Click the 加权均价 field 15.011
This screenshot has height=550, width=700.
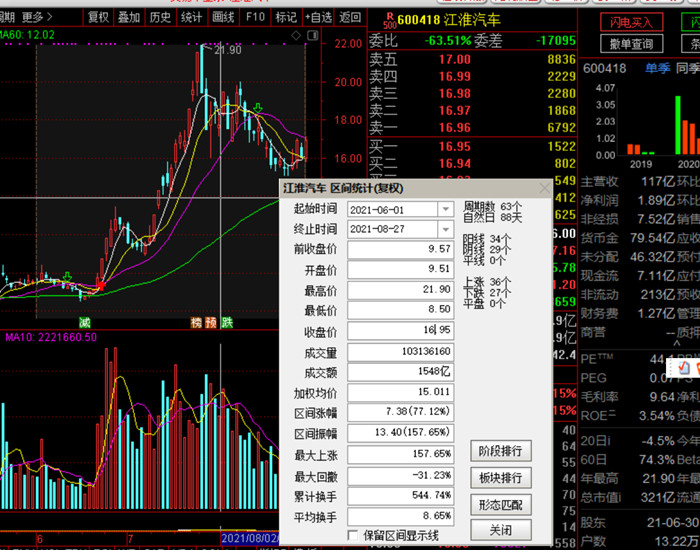[x=400, y=392]
